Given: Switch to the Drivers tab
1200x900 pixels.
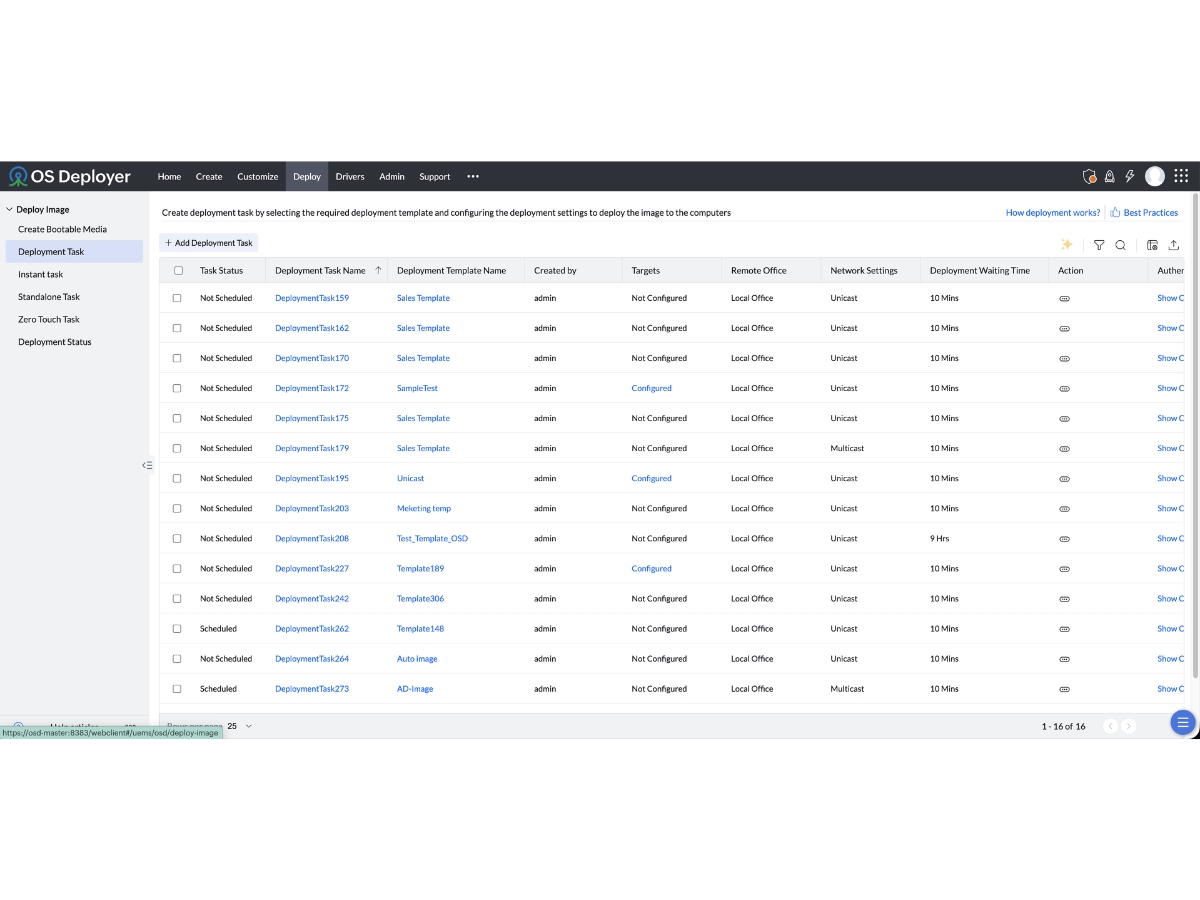Looking at the screenshot, I should [x=350, y=176].
